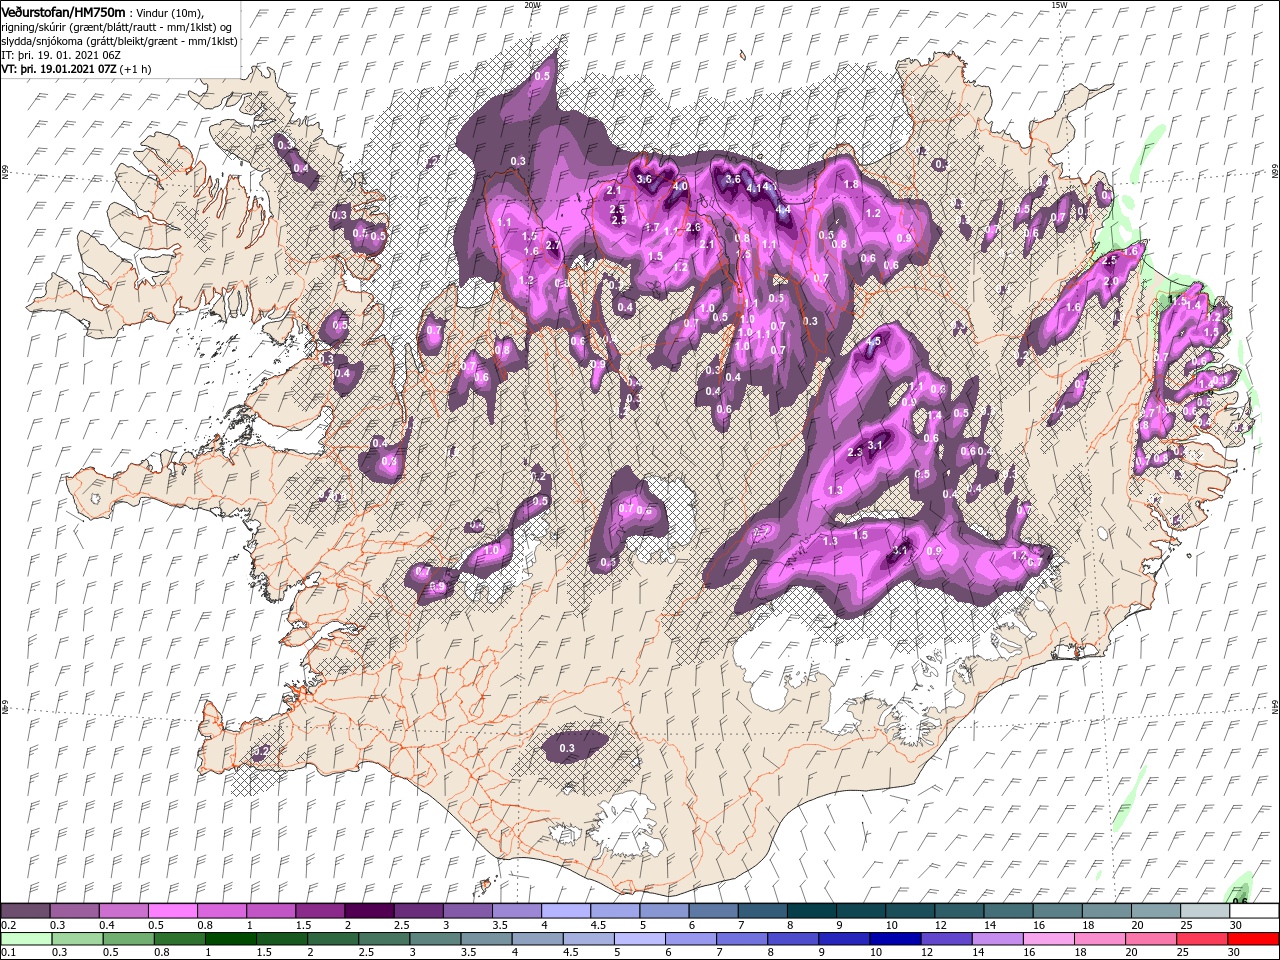Viewport: 1280px width, 960px height.
Task: Click the 15W longitude label at top
Action: [1059, 5]
